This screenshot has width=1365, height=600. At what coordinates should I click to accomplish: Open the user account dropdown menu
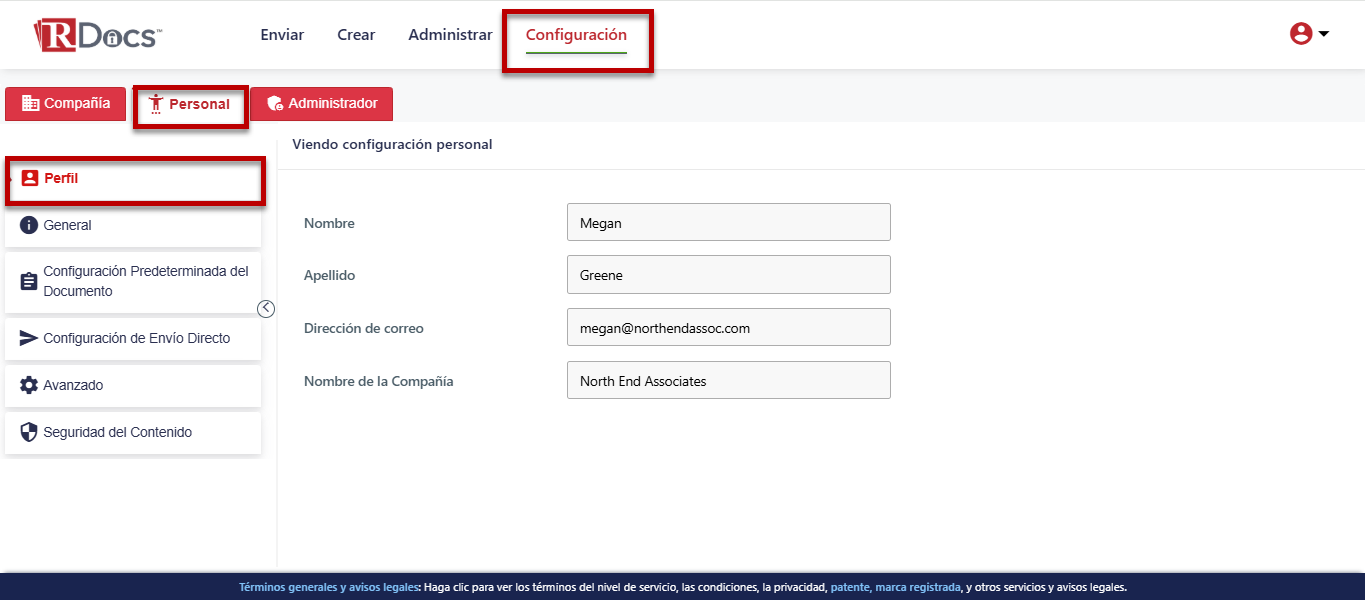coord(1309,34)
